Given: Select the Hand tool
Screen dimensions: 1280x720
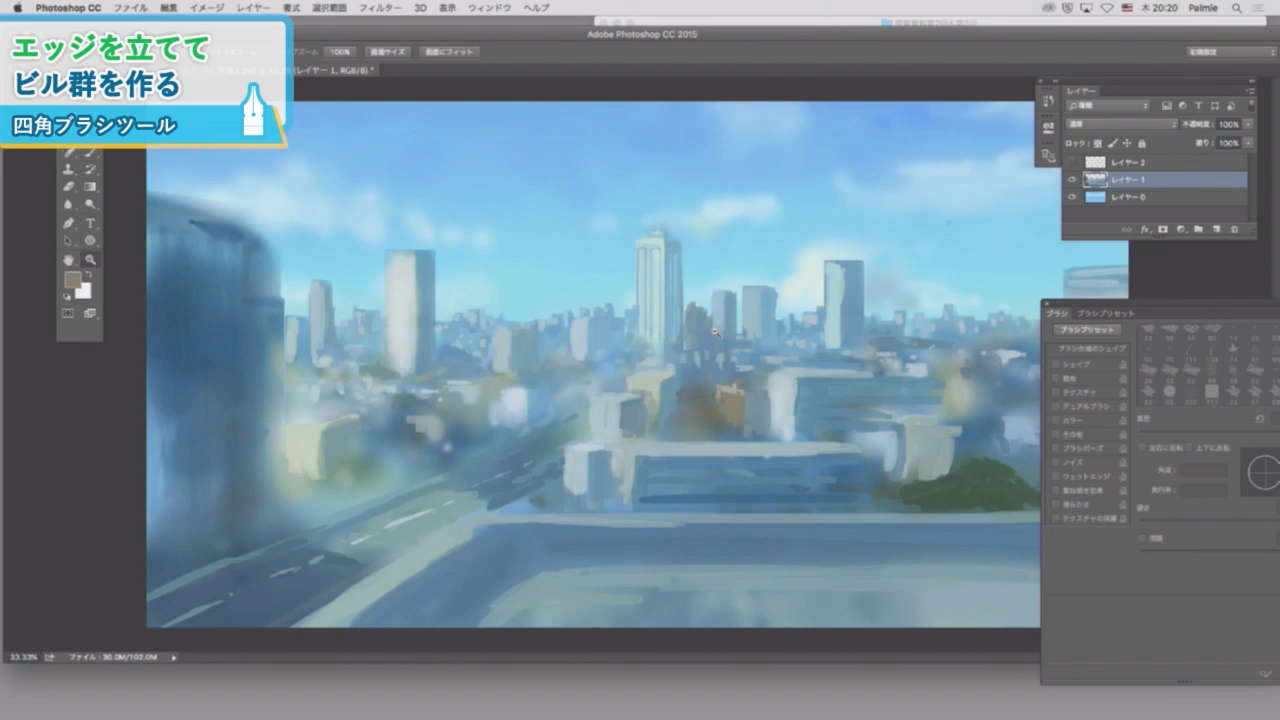Looking at the screenshot, I should click(x=69, y=259).
